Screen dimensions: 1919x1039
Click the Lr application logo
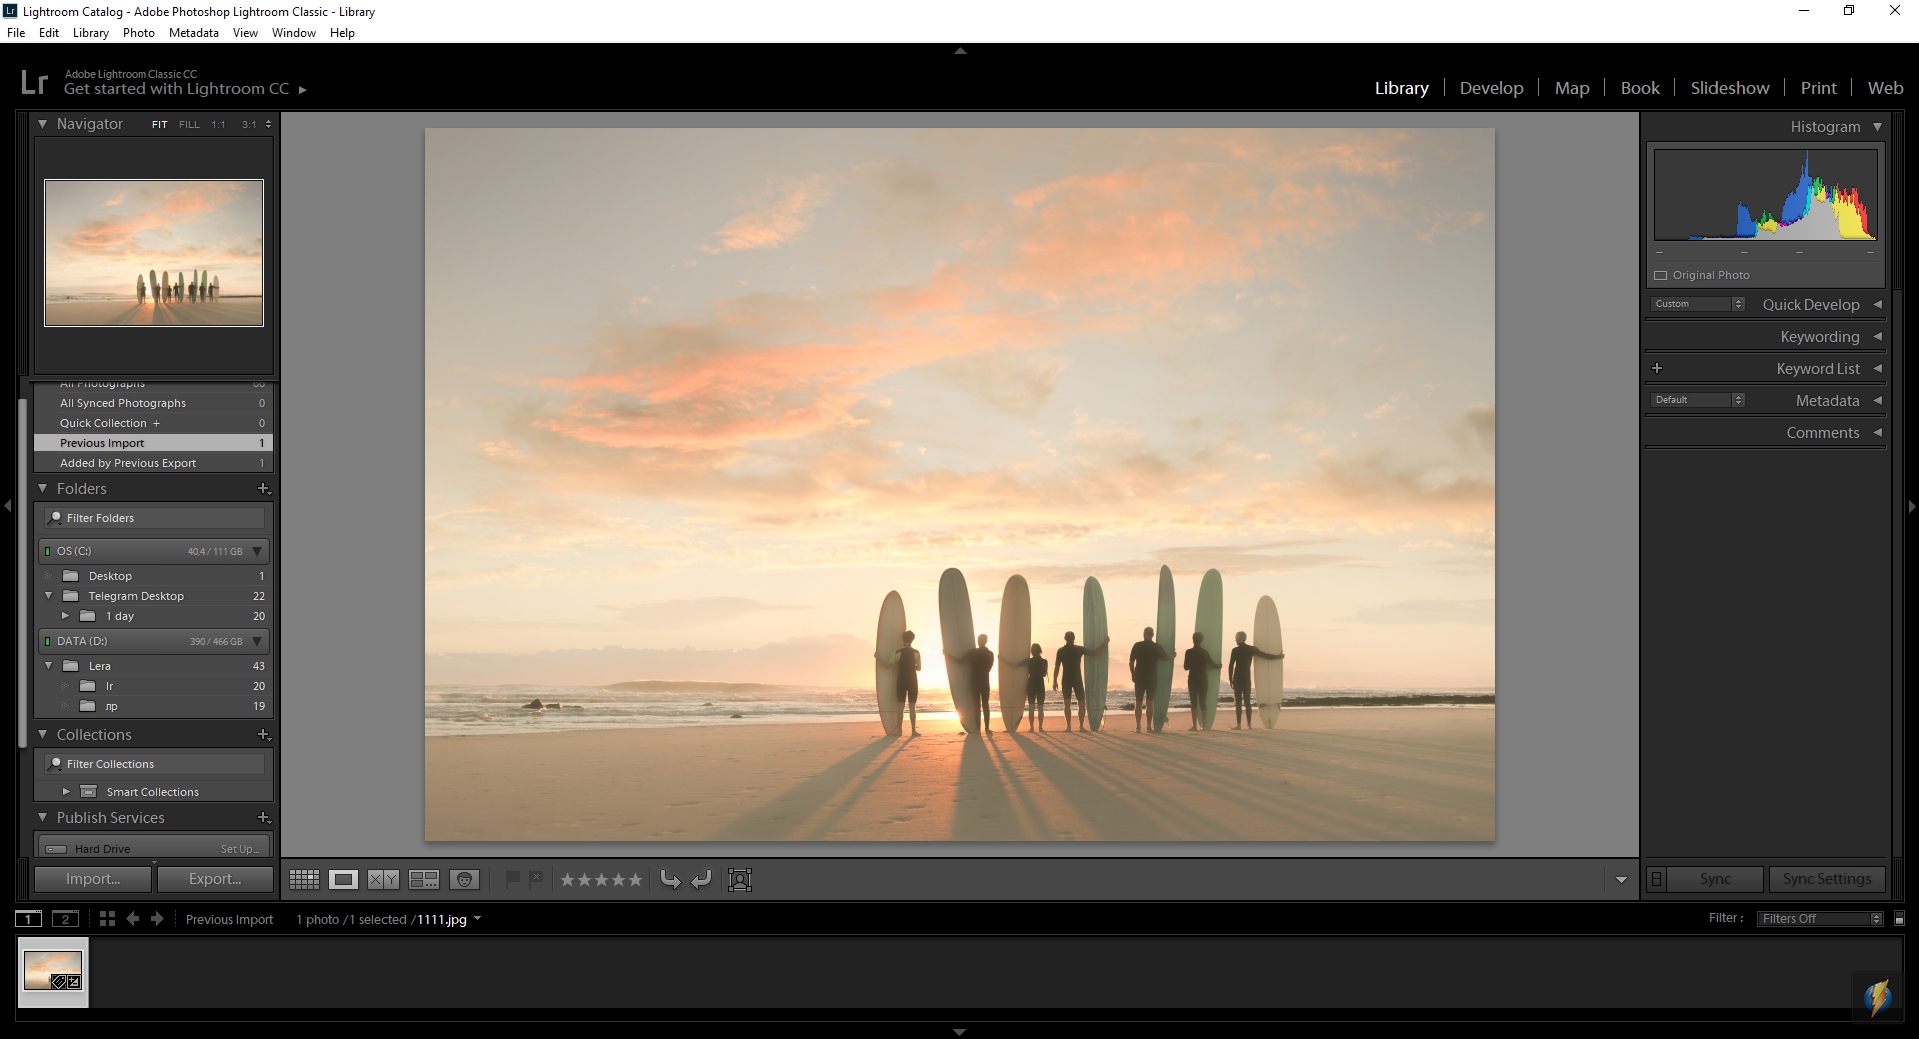click(34, 82)
